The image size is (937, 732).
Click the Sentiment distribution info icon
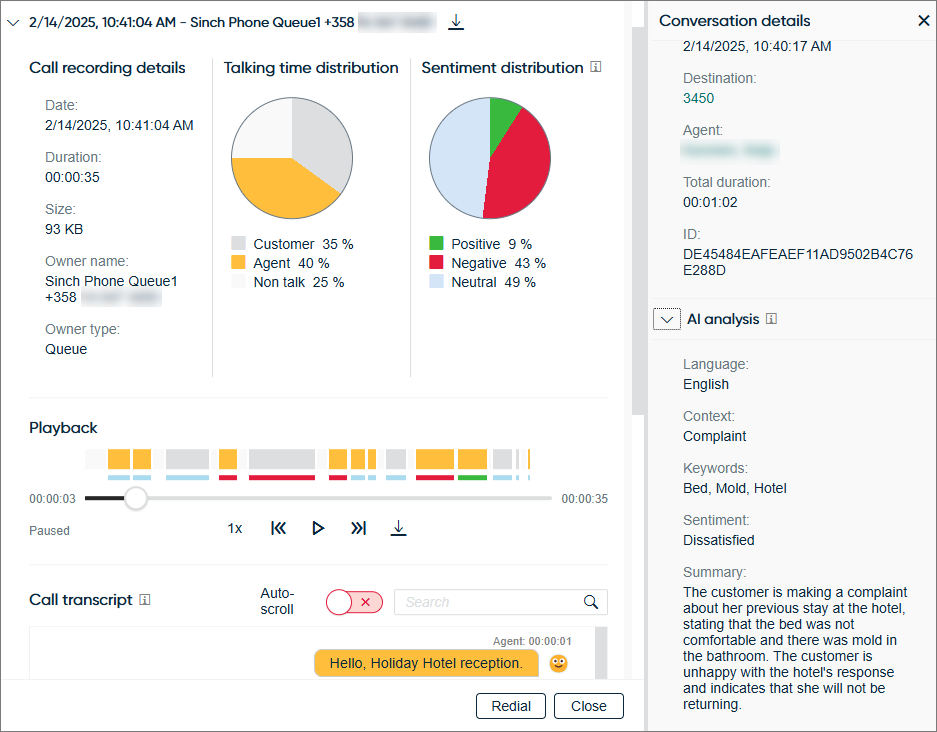(x=596, y=68)
